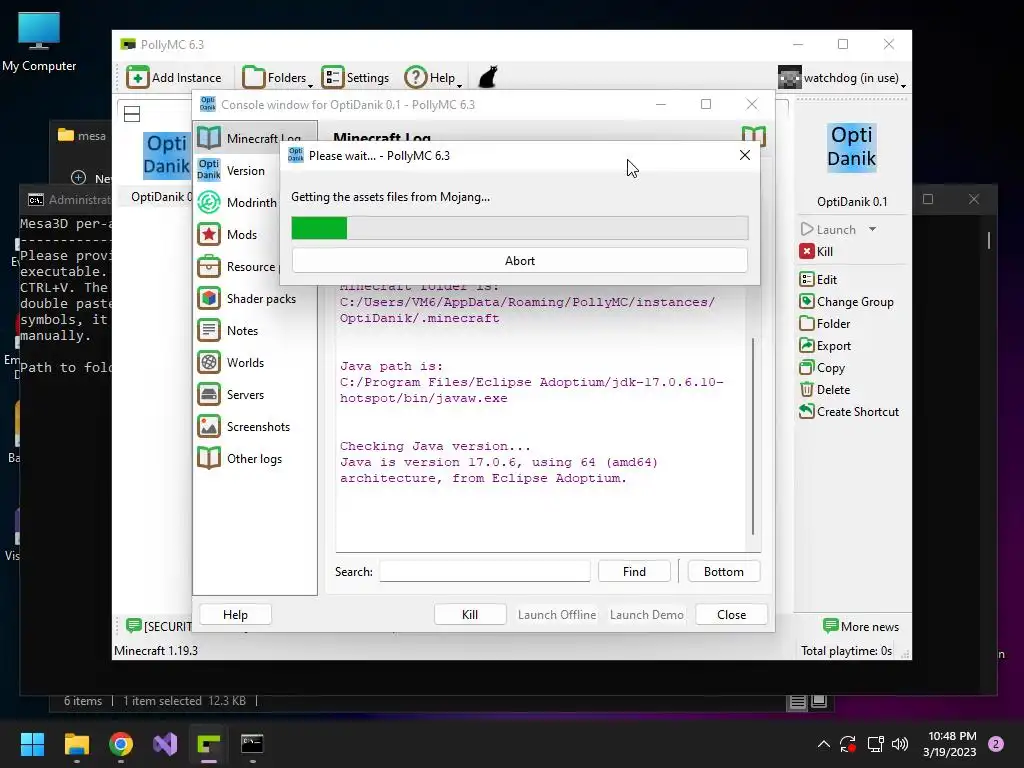This screenshot has height=768, width=1024.
Task: Open the Version page
Action: point(245,170)
